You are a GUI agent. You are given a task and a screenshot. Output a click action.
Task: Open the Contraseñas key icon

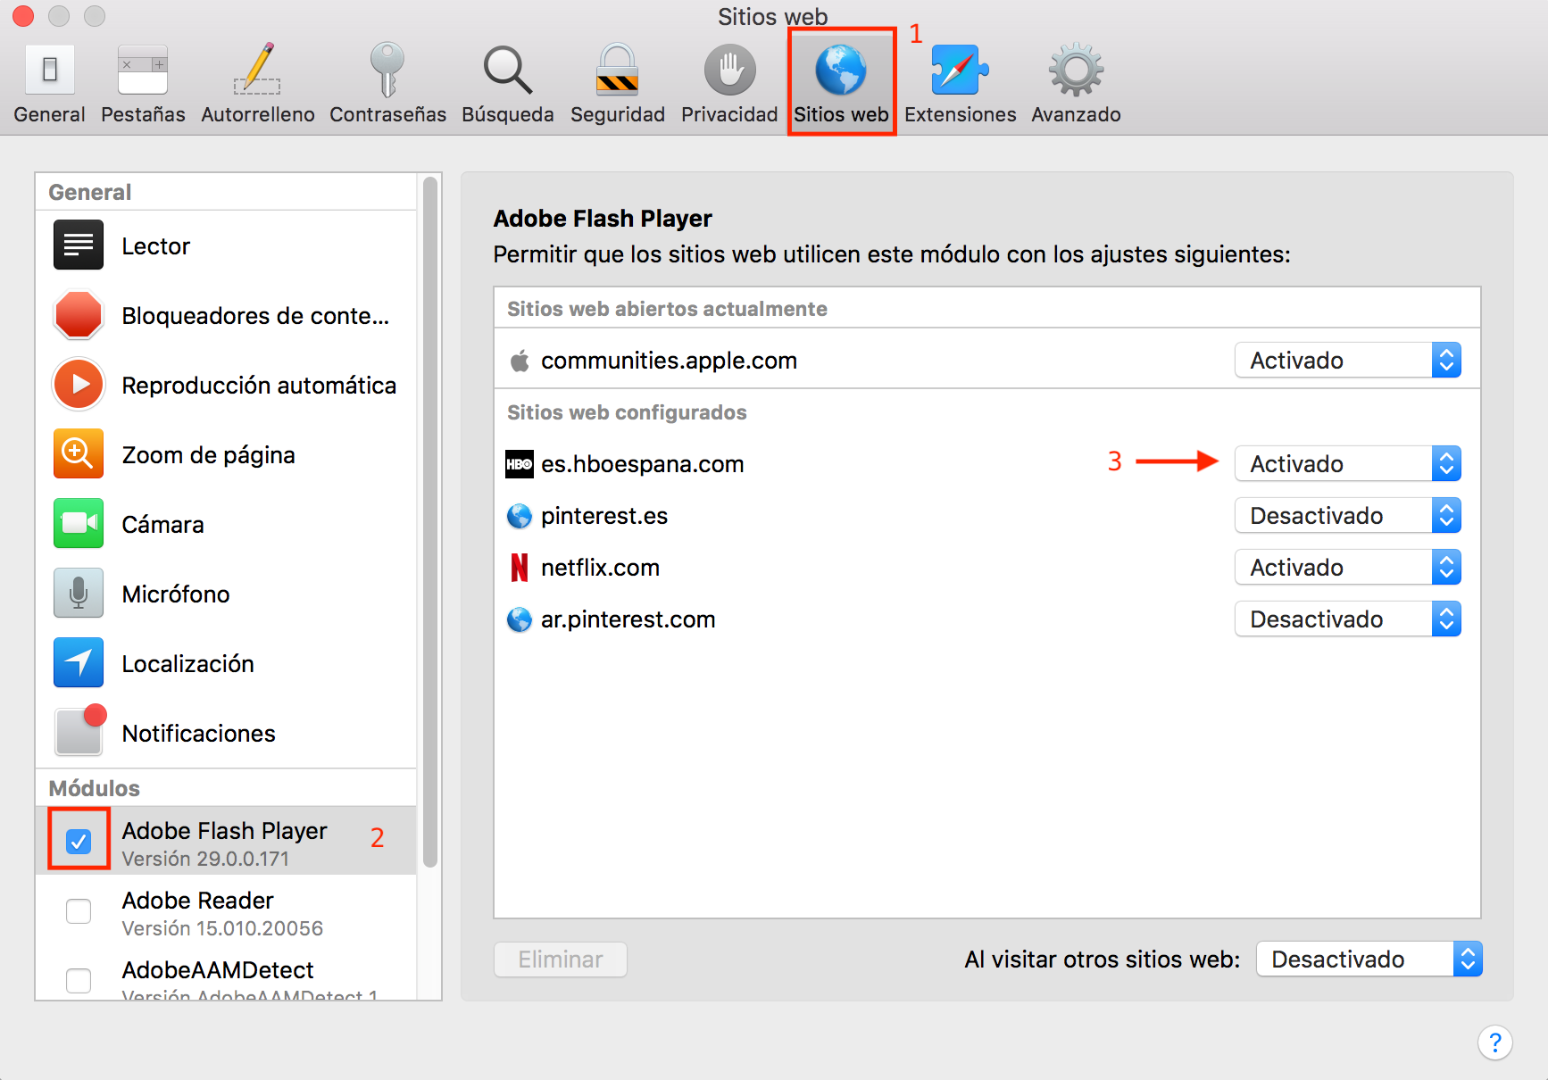[x=387, y=72]
